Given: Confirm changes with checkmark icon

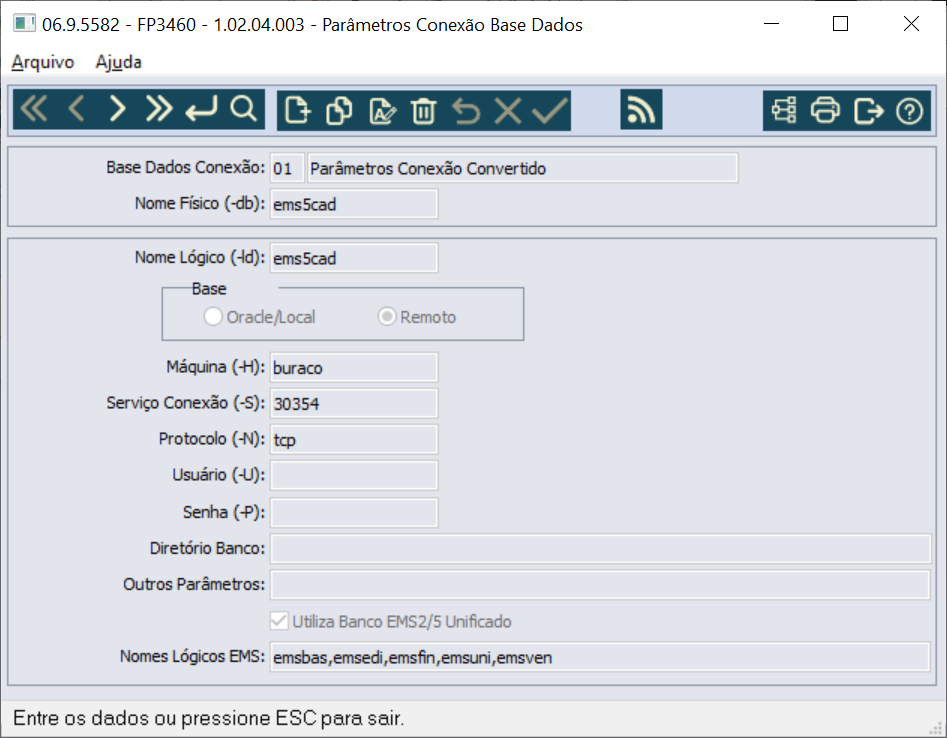Looking at the screenshot, I should (x=550, y=111).
